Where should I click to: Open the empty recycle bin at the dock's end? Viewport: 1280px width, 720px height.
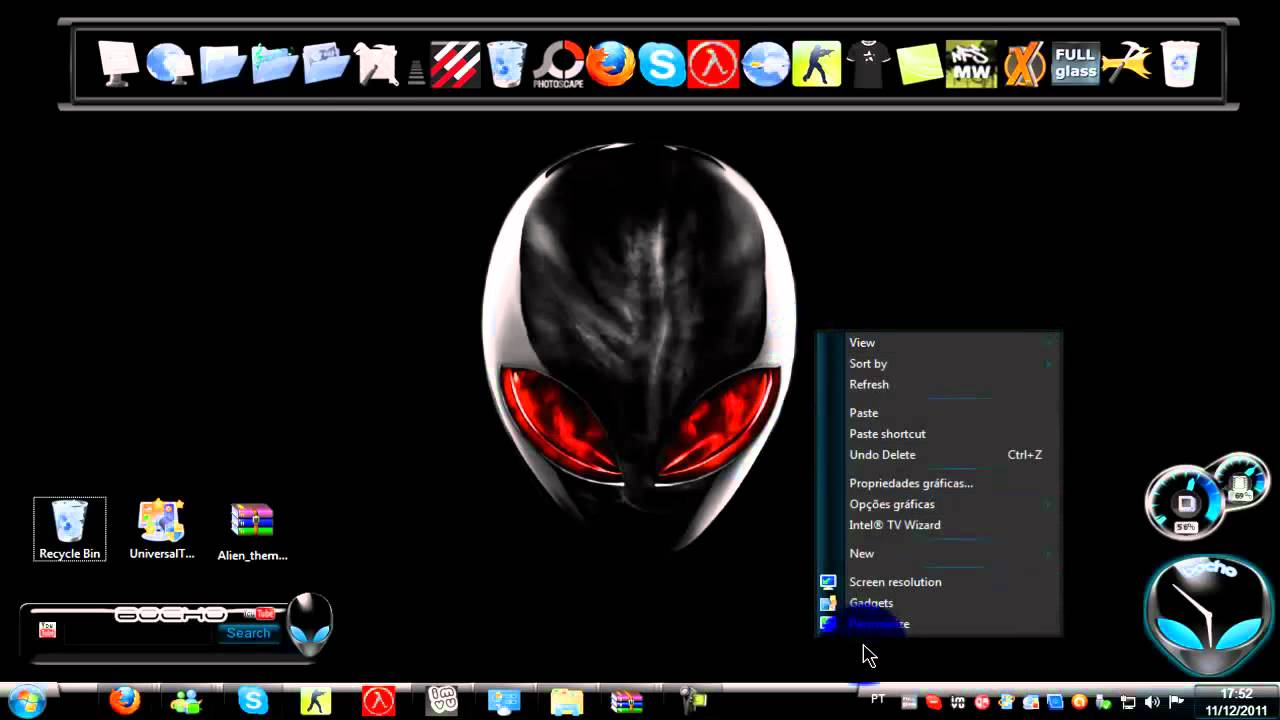1180,64
